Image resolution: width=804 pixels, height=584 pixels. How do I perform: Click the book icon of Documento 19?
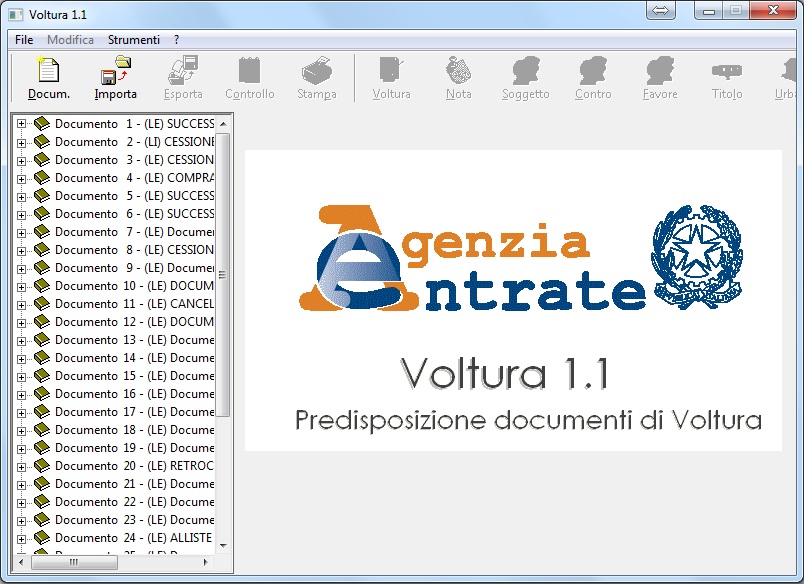(x=42, y=448)
